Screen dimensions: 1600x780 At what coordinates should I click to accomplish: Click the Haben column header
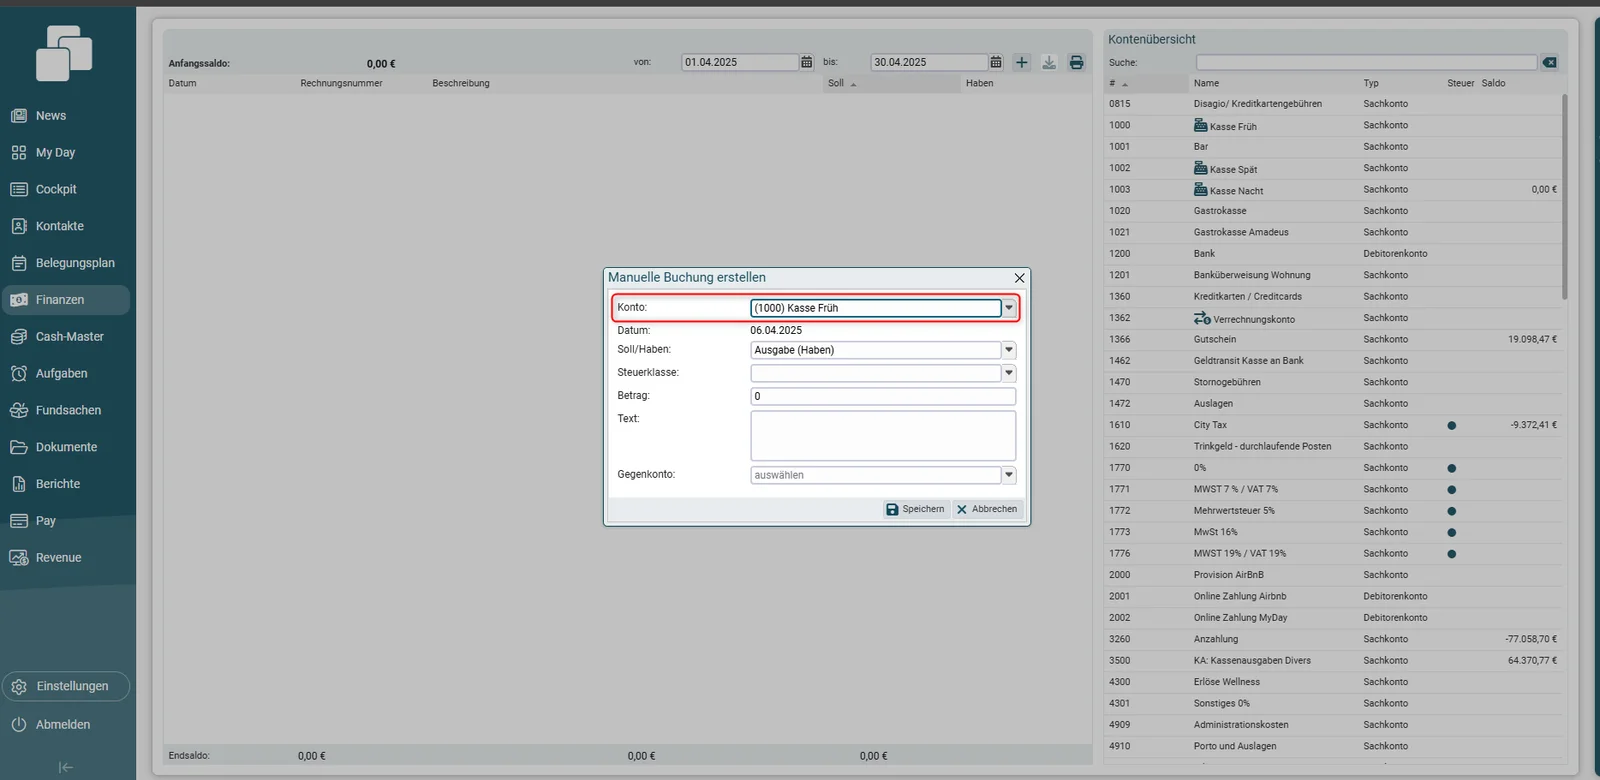tap(1025, 83)
